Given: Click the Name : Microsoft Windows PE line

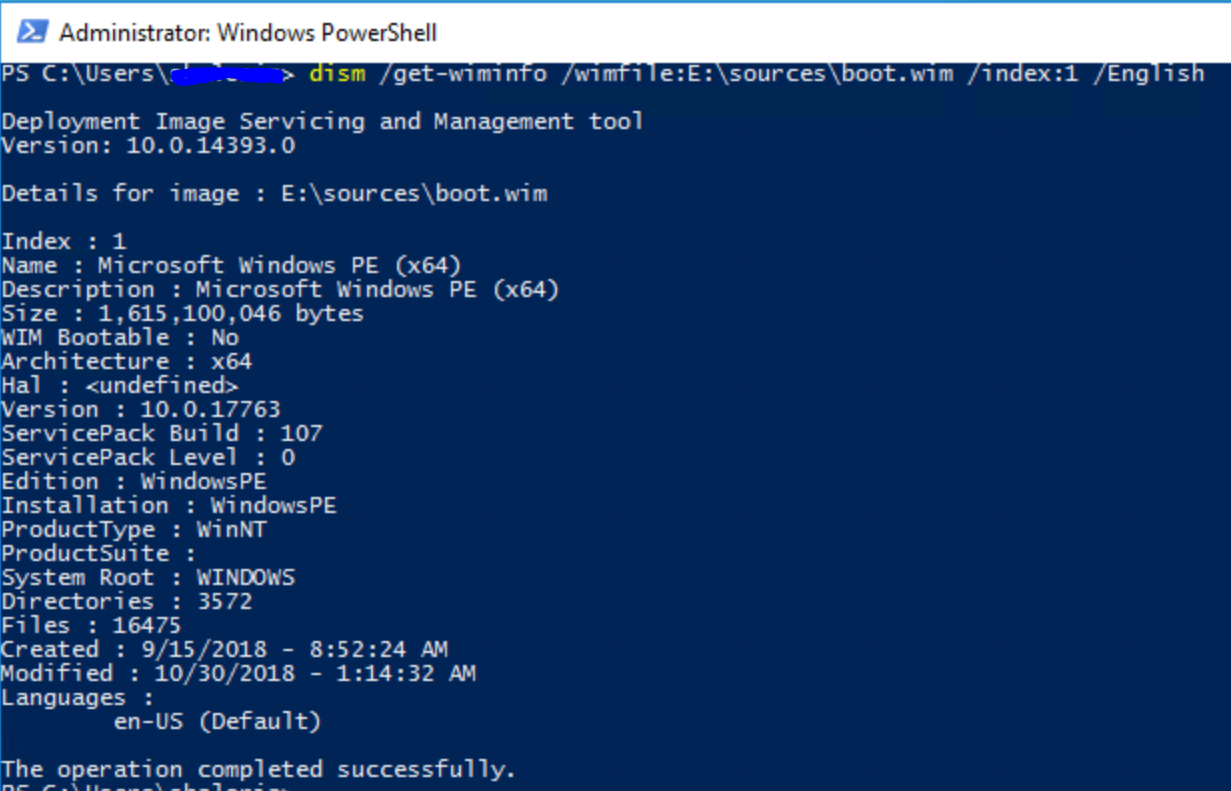Looking at the screenshot, I should coord(231,266).
